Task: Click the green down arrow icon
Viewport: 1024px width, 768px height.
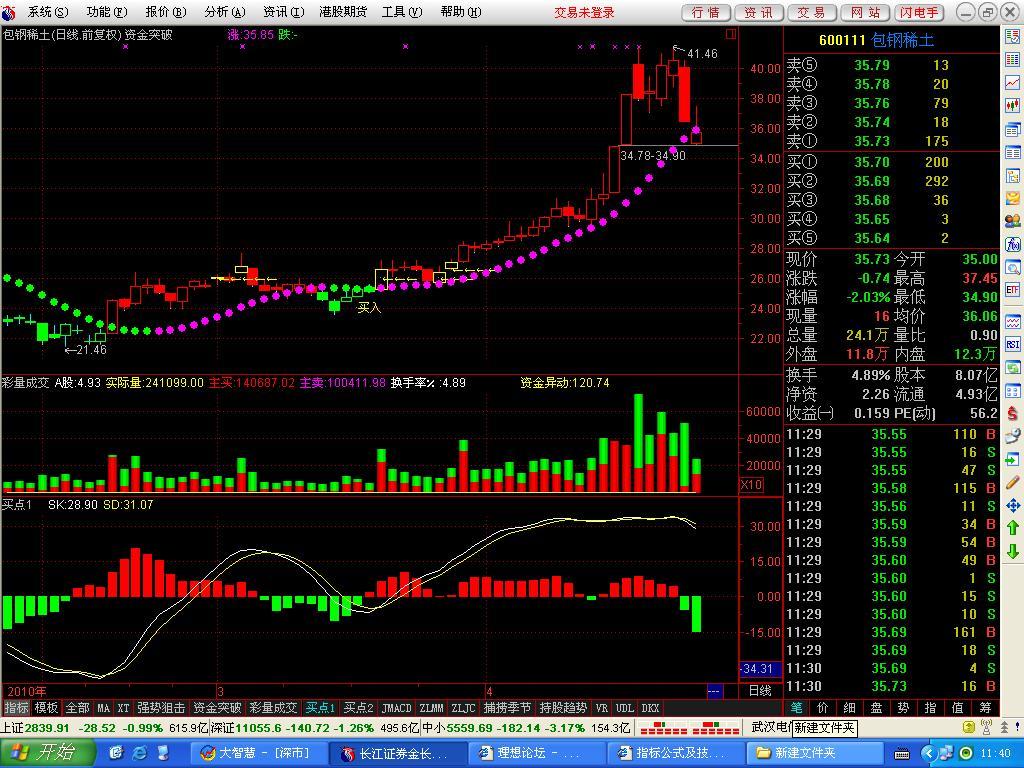Action: point(1012,551)
